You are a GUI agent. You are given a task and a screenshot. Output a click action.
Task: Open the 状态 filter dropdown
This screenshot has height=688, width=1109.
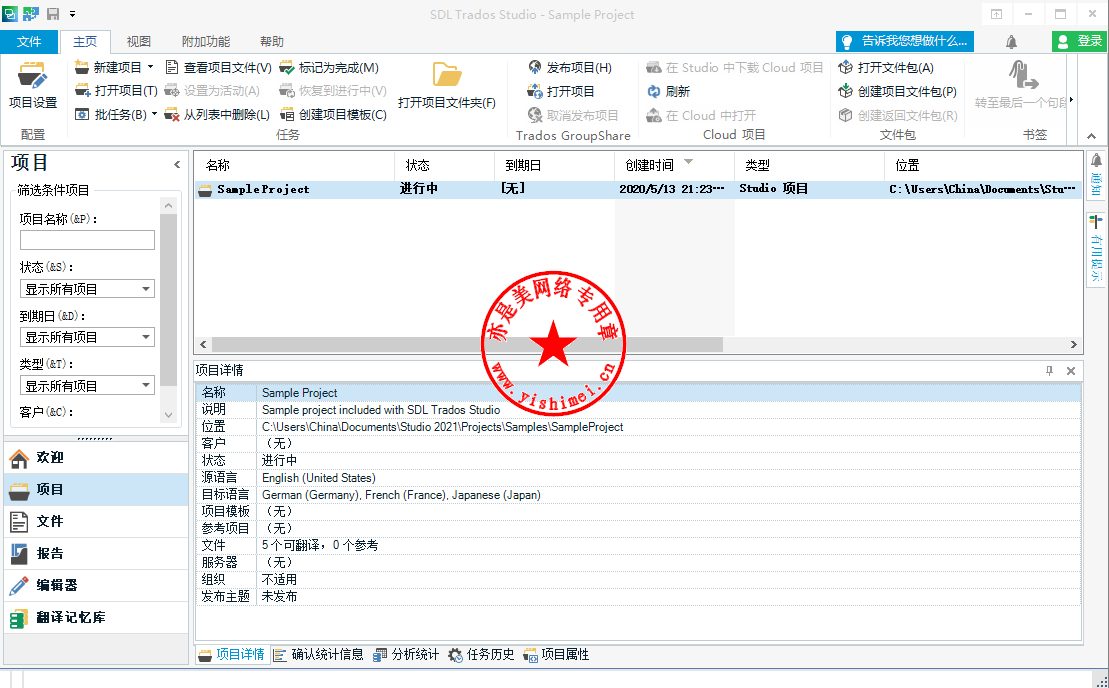[x=87, y=288]
